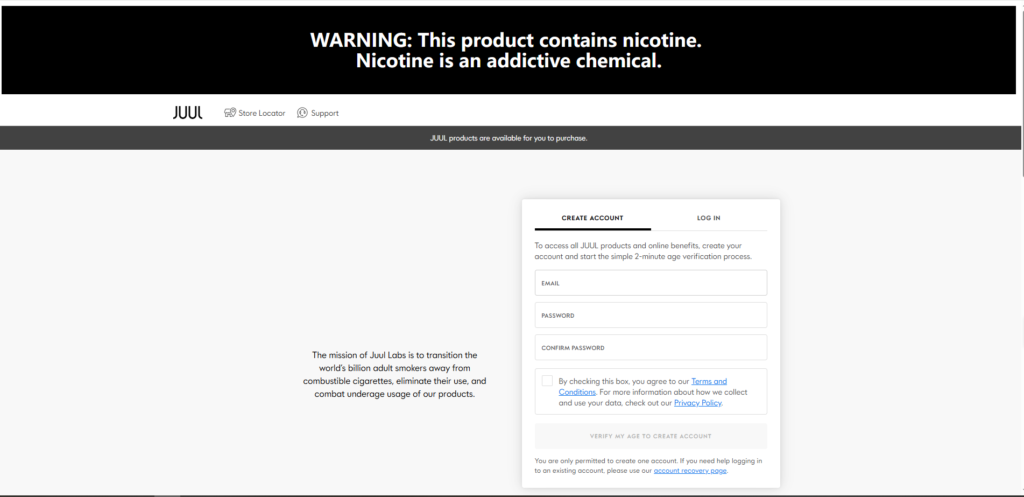Open the Privacy Policy link

point(697,403)
